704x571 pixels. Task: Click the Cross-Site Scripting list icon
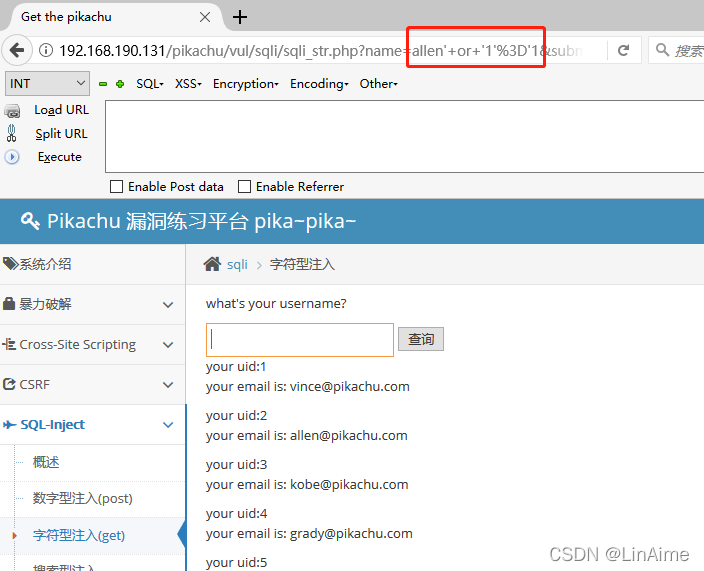click(x=9, y=344)
